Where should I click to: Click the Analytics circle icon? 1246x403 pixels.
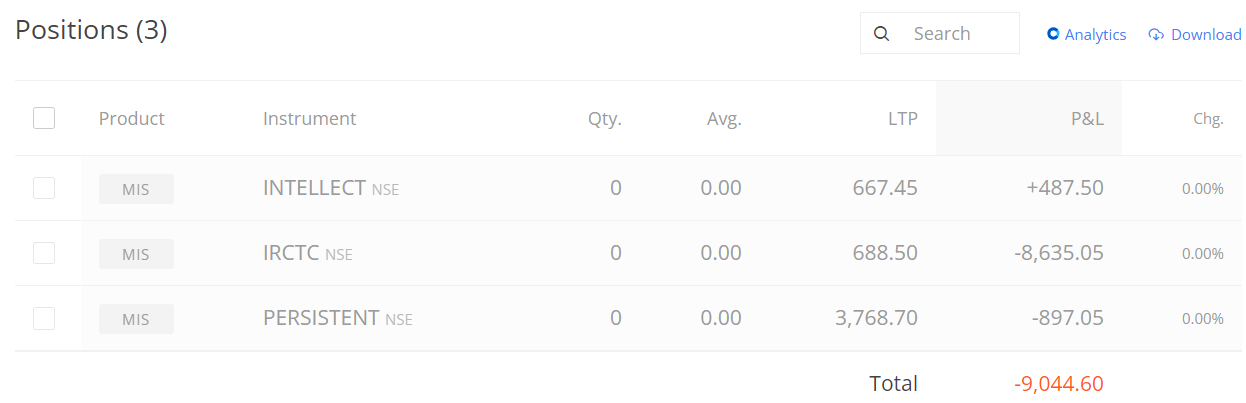click(1053, 34)
